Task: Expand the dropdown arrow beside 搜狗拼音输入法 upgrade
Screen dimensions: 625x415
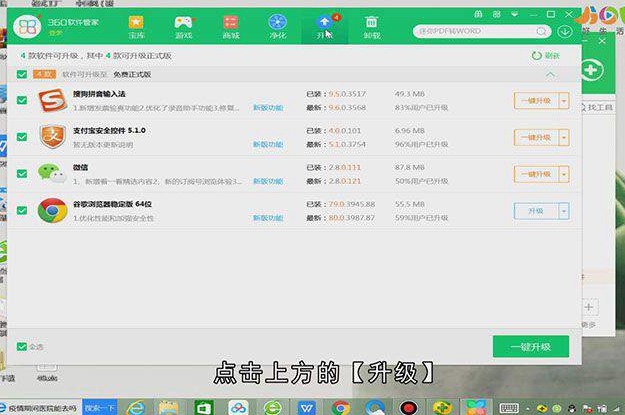Action: (564, 100)
